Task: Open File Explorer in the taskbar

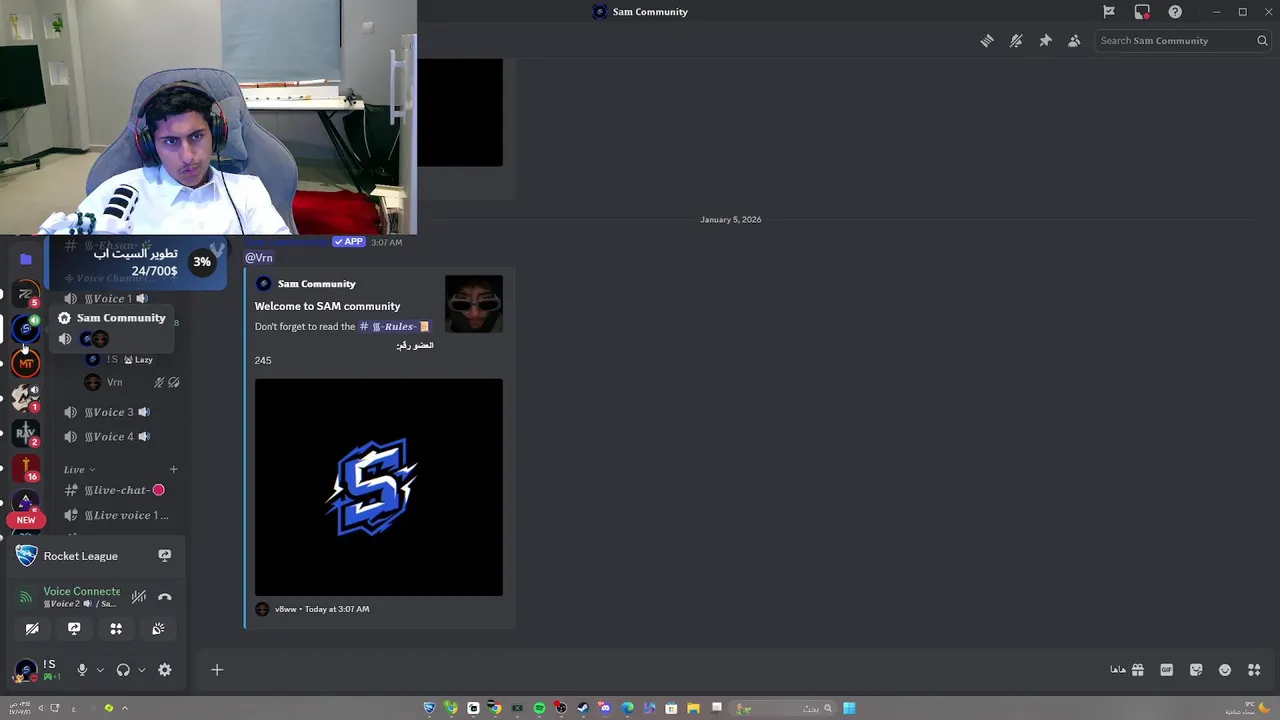Action: click(x=693, y=708)
